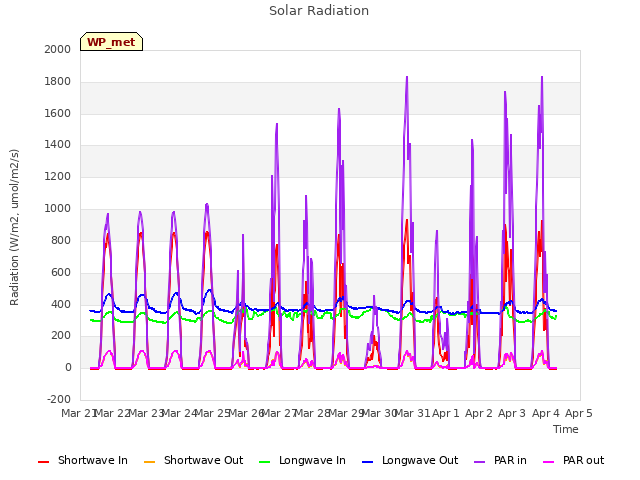Image resolution: width=640 pixels, height=480 pixels.
Task: Click the PAR in peak on Mar 29
Action: (x=339, y=109)
